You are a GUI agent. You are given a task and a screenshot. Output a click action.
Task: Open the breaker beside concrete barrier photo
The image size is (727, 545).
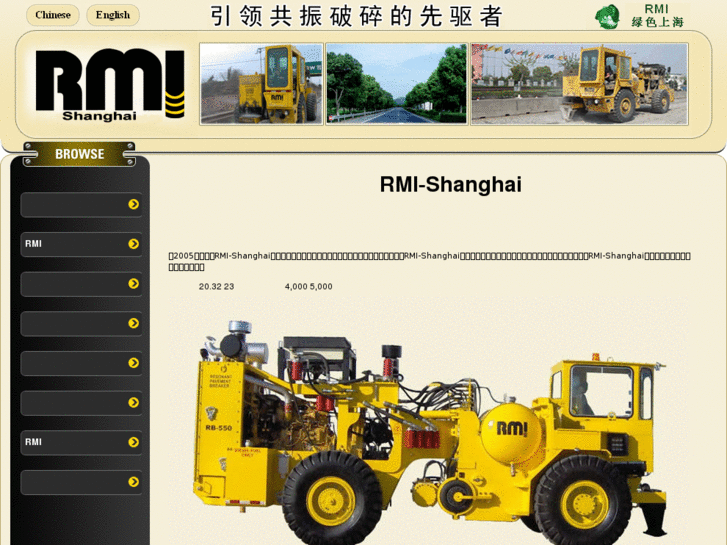[x=580, y=84]
